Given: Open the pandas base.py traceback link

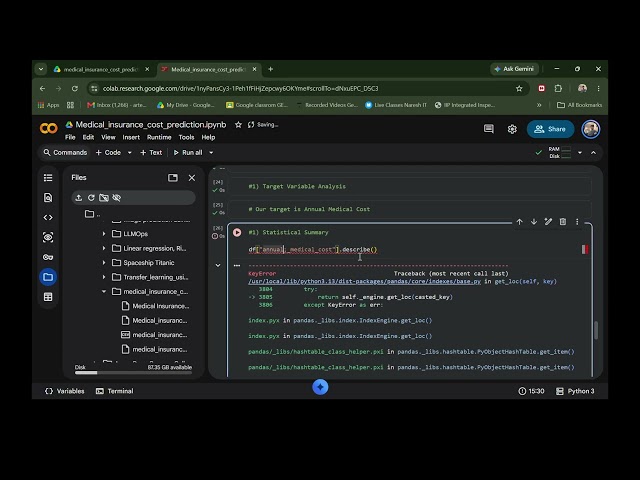Looking at the screenshot, I should click(364, 281).
